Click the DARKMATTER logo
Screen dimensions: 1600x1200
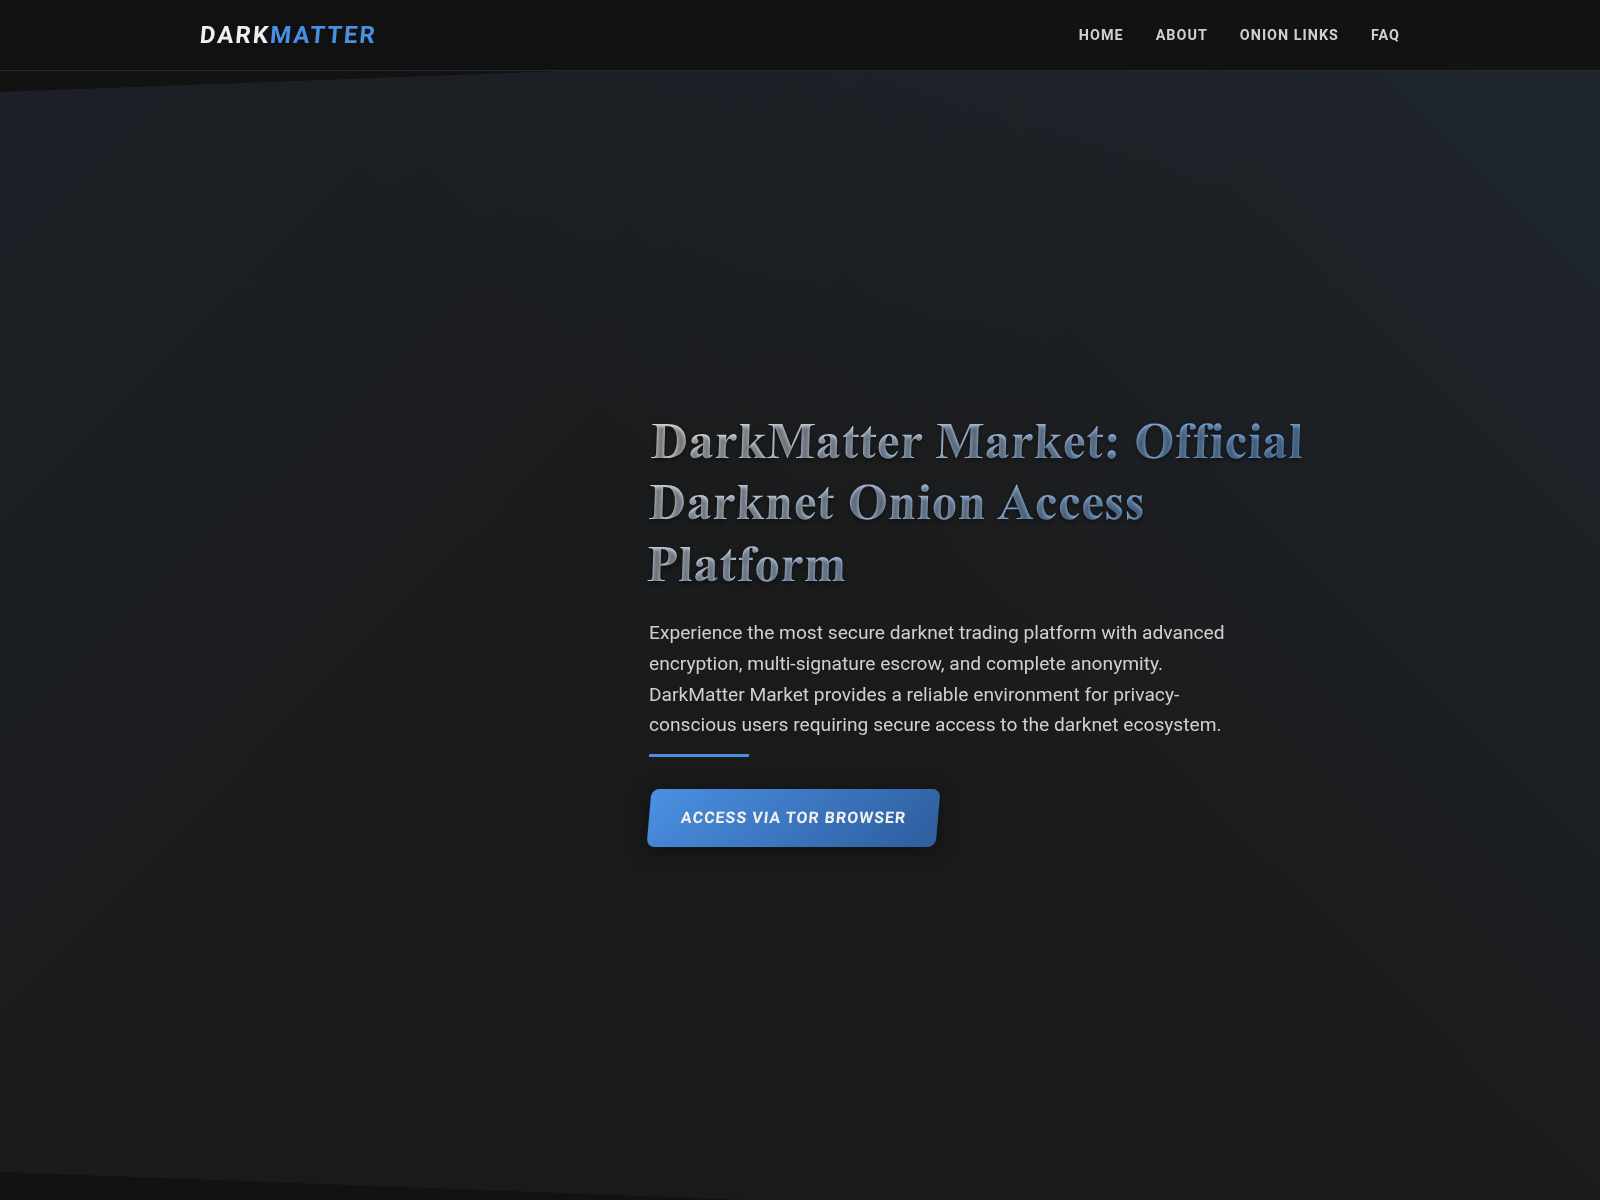287,35
